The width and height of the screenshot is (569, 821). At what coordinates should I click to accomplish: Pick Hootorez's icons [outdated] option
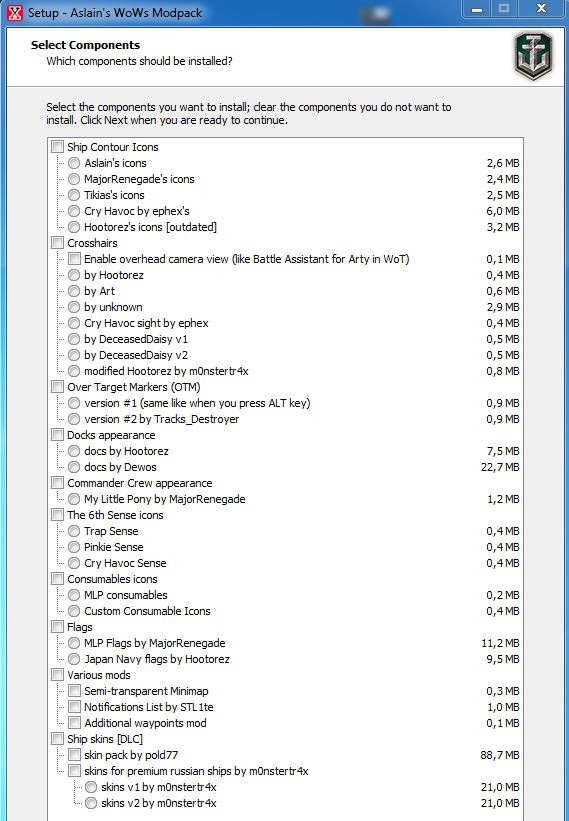pyautogui.click(x=74, y=227)
